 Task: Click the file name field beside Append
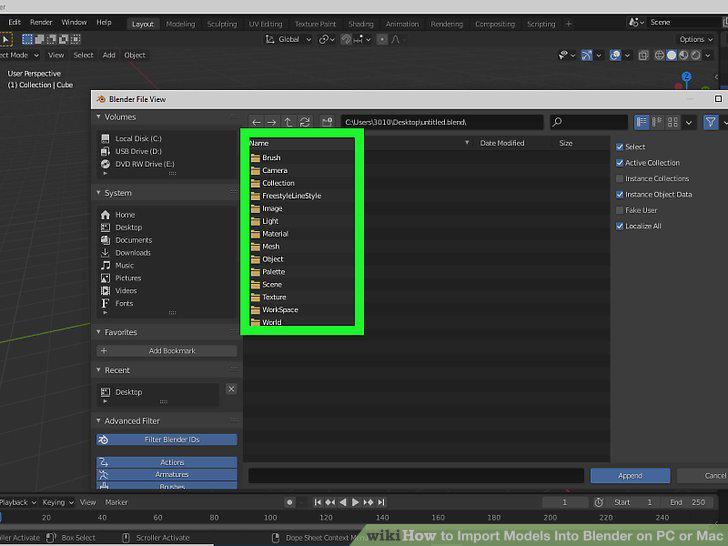click(416, 475)
